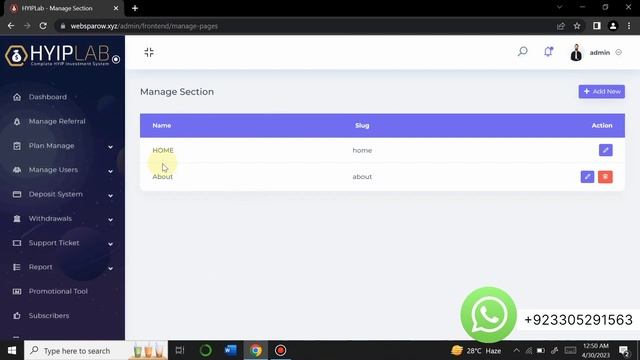Expand the Report chevron
This screenshot has width=640, height=360.
click(x=110, y=268)
